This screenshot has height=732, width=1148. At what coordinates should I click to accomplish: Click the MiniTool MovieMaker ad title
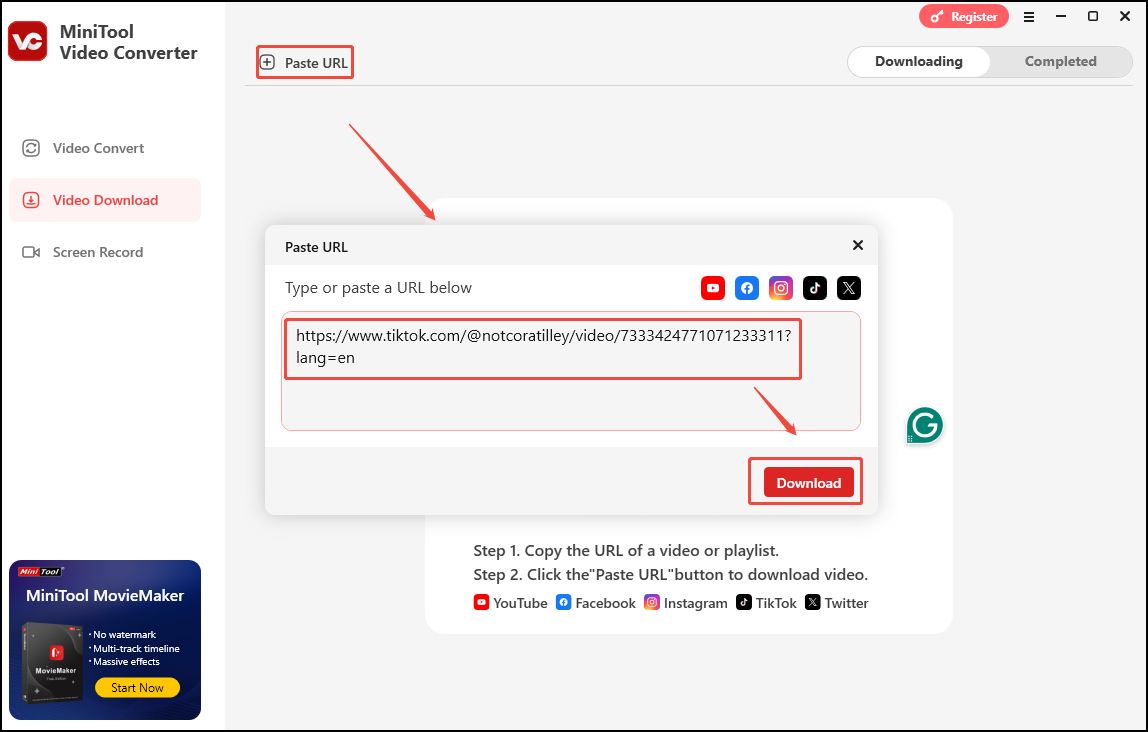pos(105,595)
